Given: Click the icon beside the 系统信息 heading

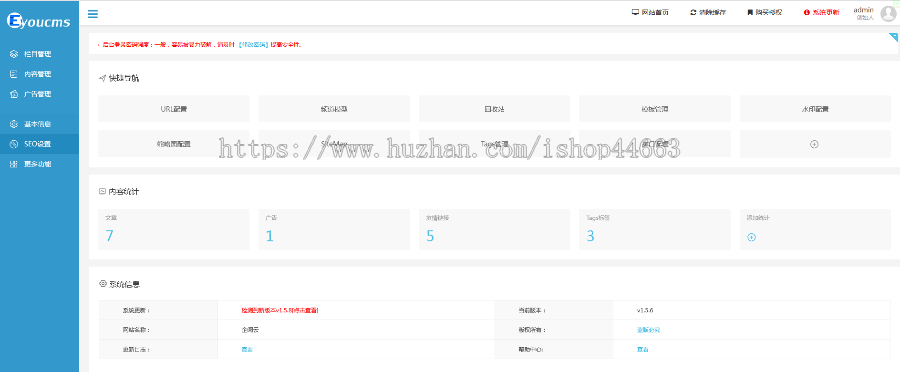Looking at the screenshot, I should pyautogui.click(x=103, y=284).
